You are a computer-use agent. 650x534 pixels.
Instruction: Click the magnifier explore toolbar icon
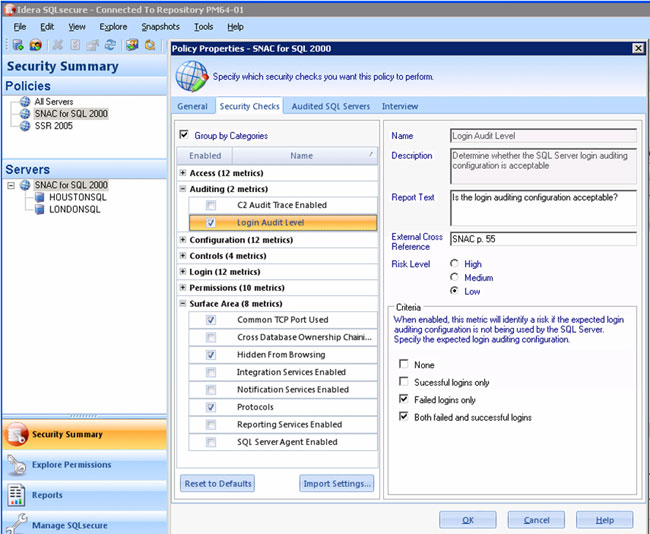click(150, 45)
